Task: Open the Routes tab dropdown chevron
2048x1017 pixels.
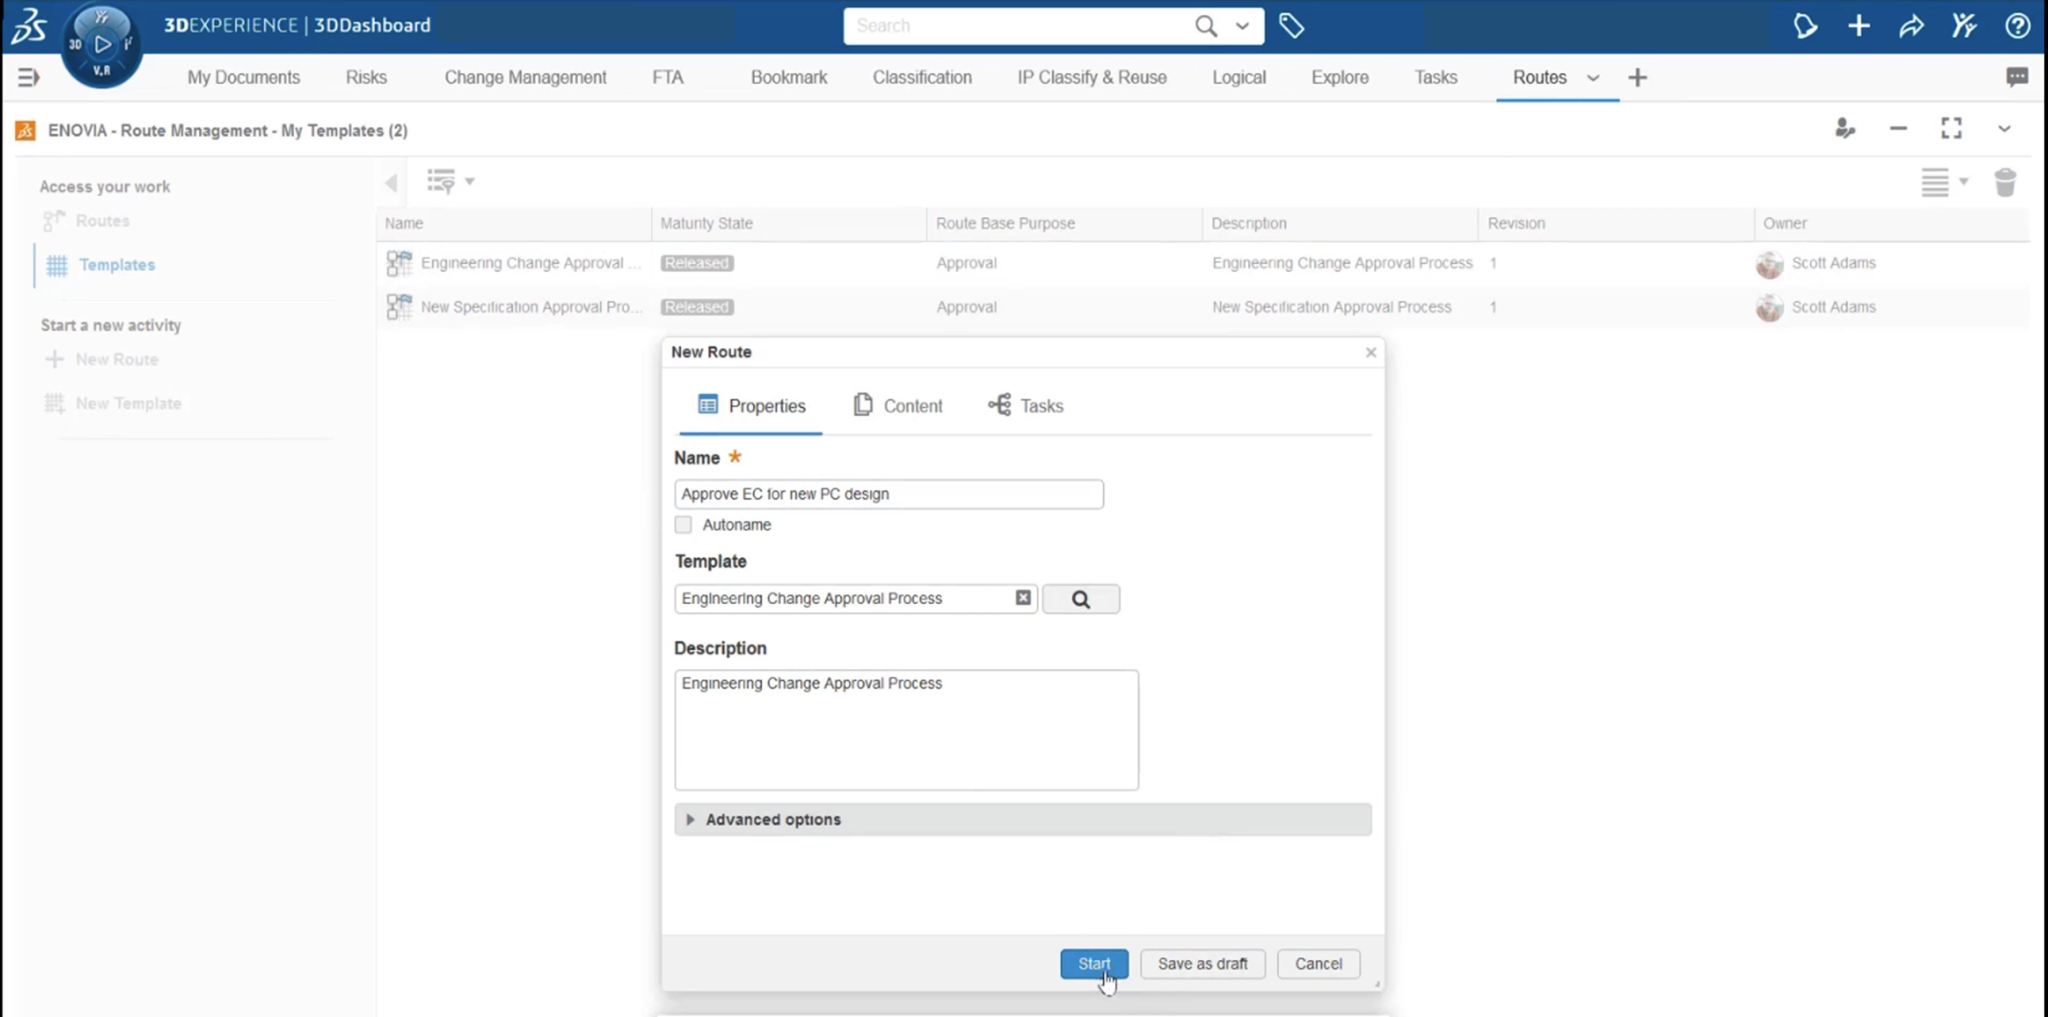Action: click(x=1594, y=78)
